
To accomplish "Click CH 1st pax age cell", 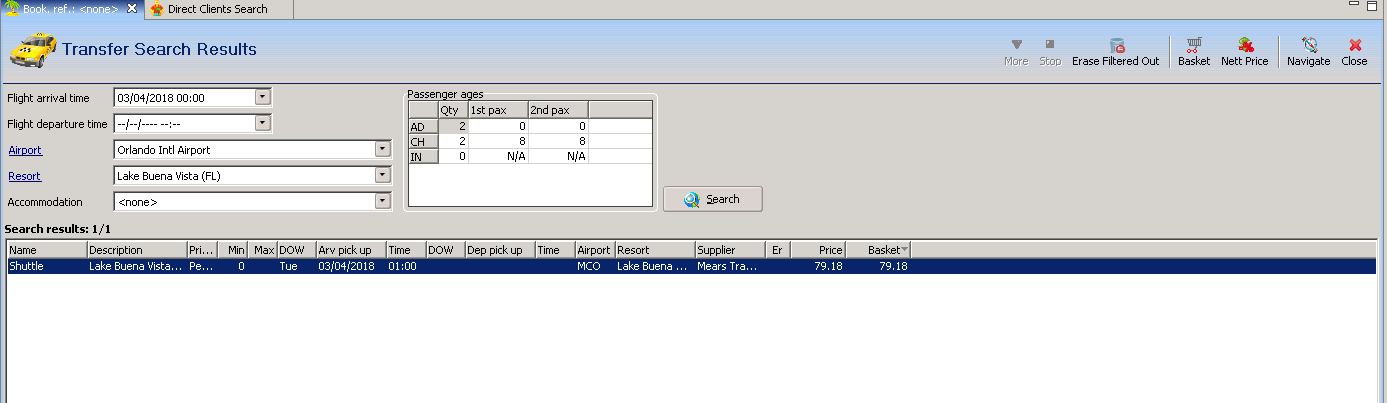I will point(498,141).
